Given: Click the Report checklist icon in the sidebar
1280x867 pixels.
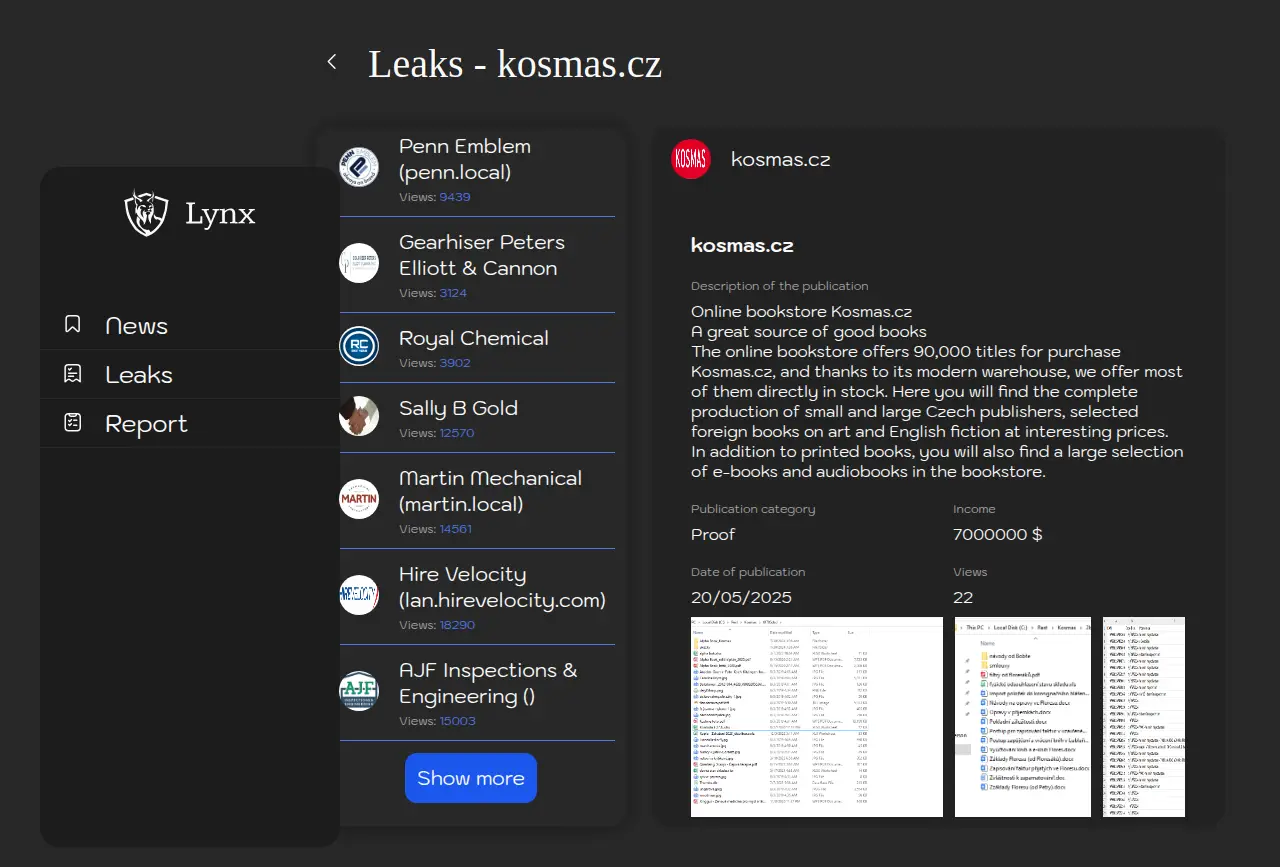Looking at the screenshot, I should click(x=73, y=423).
